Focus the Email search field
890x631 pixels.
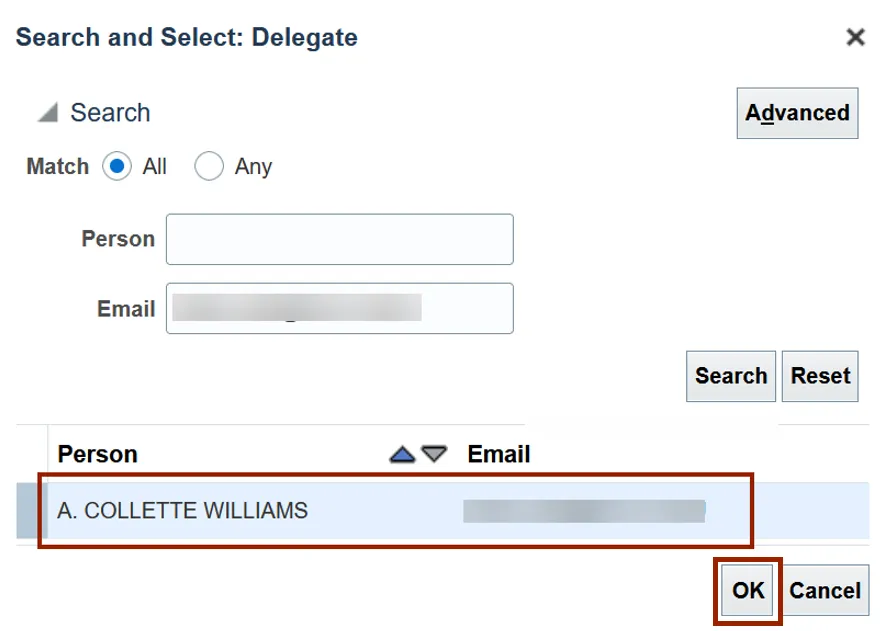[x=339, y=308]
